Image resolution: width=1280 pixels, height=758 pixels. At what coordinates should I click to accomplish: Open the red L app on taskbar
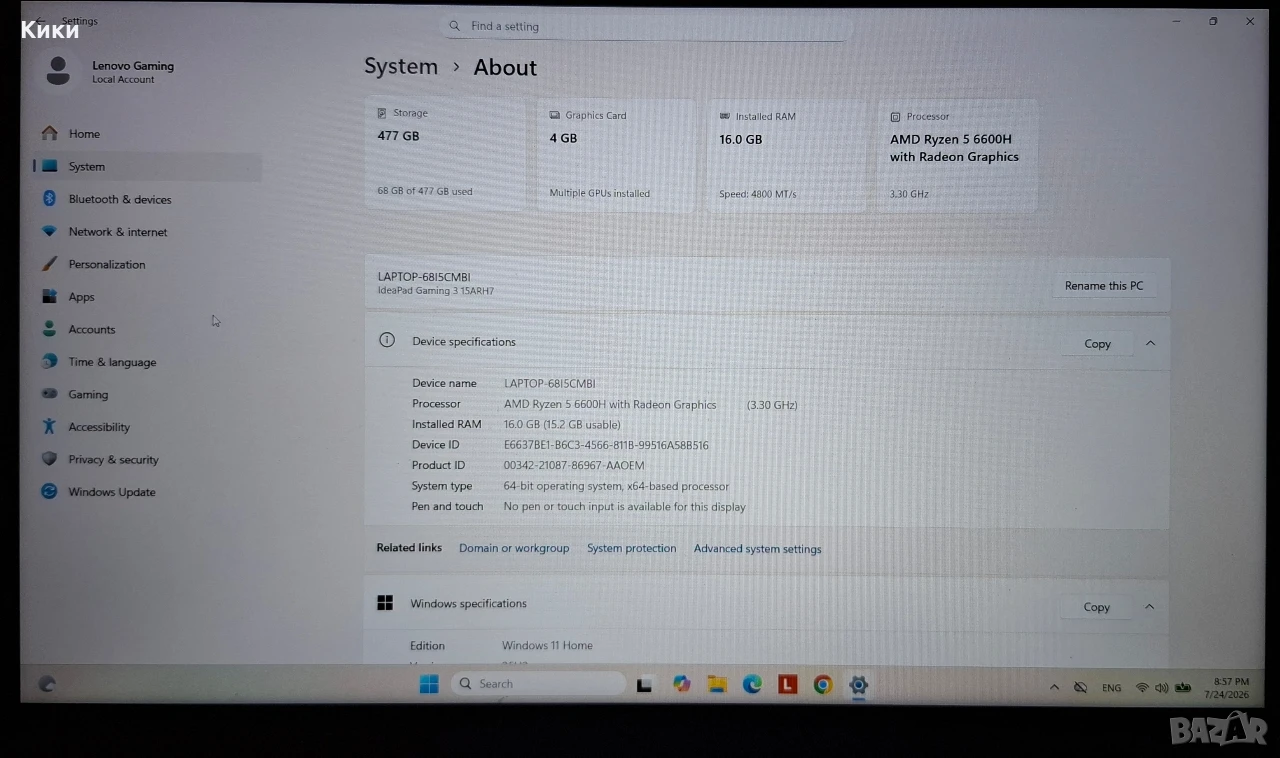[788, 684]
